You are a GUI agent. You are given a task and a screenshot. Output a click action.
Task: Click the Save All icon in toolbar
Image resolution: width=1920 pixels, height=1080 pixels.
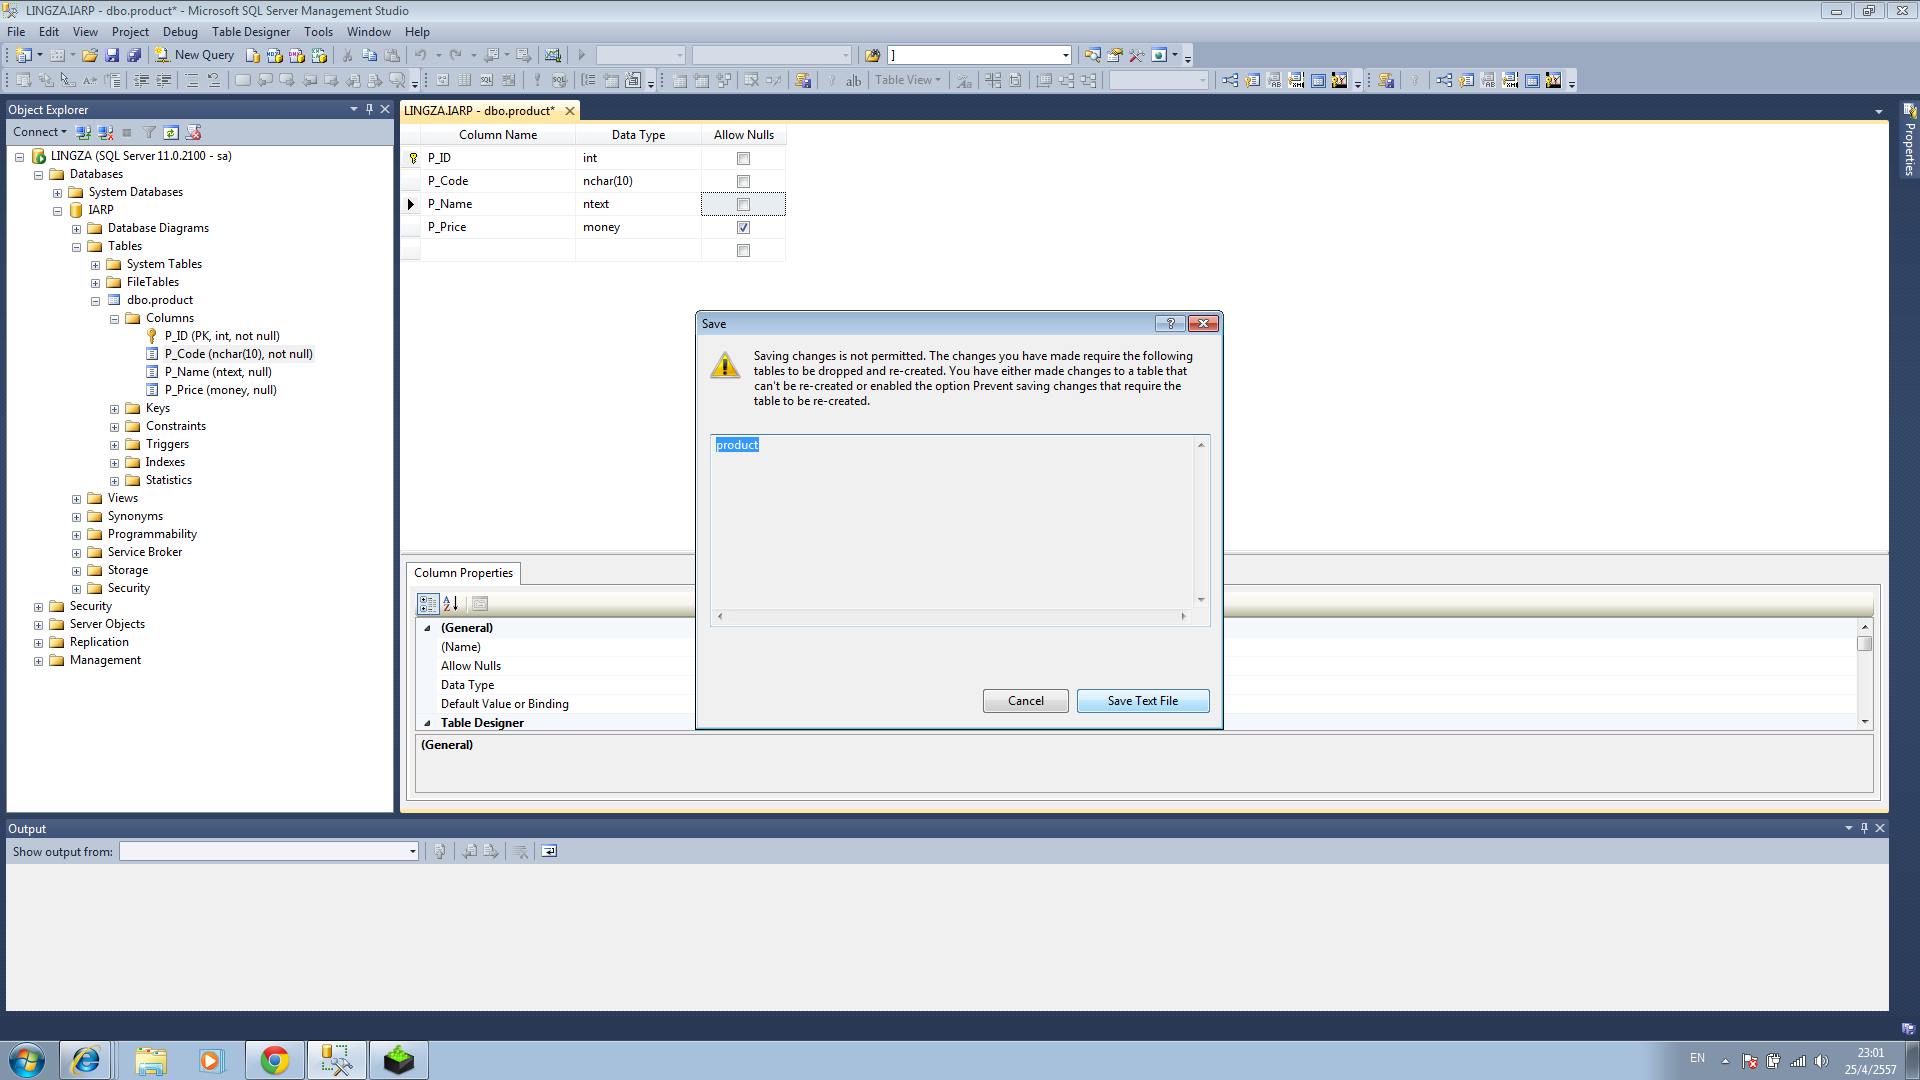(x=134, y=55)
